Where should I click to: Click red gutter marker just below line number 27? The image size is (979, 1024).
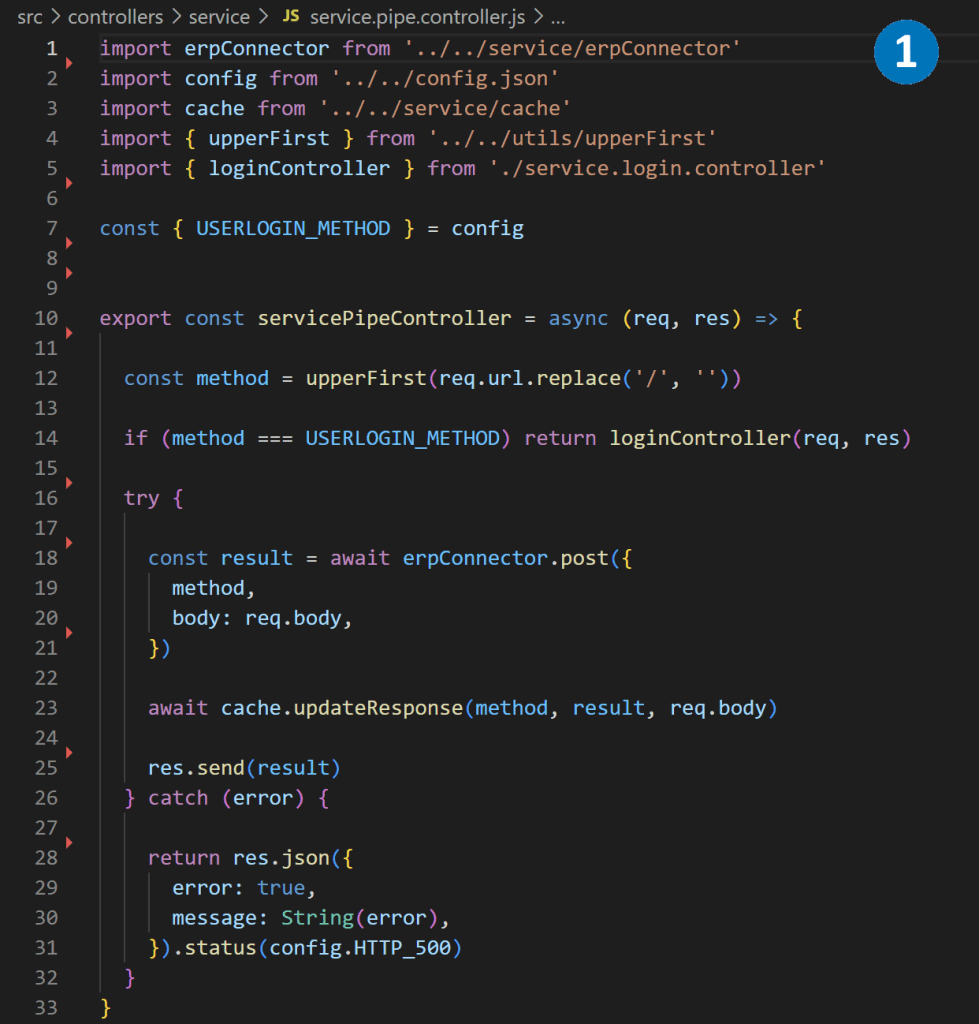pos(69,843)
